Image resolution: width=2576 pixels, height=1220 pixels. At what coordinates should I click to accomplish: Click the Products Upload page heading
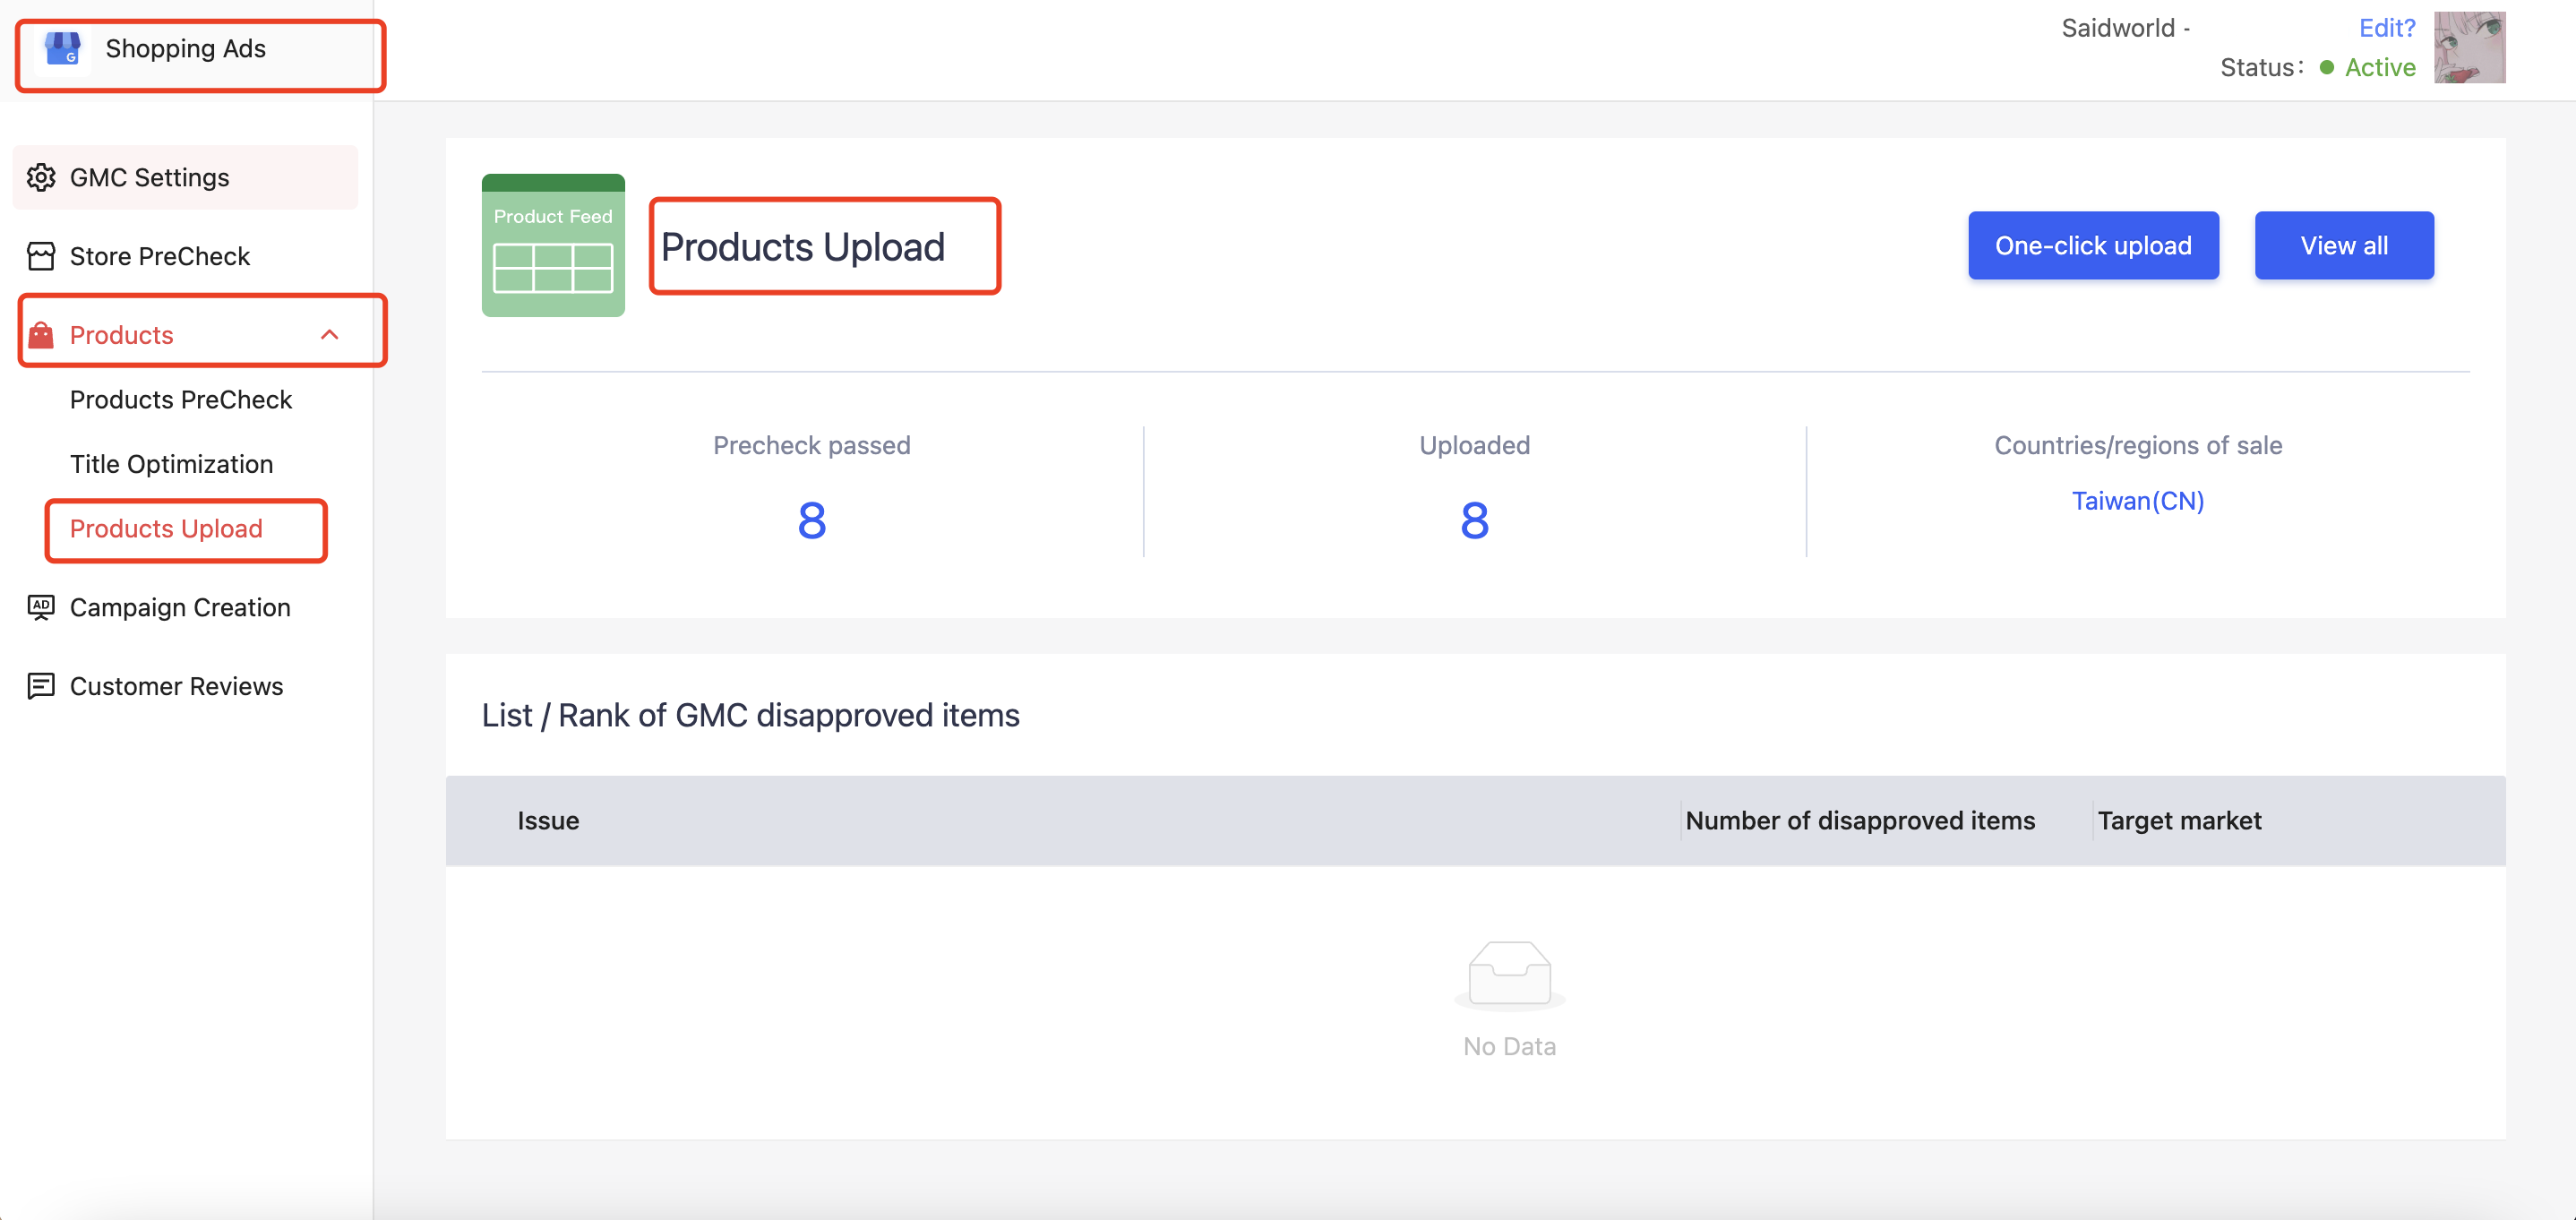coord(803,247)
